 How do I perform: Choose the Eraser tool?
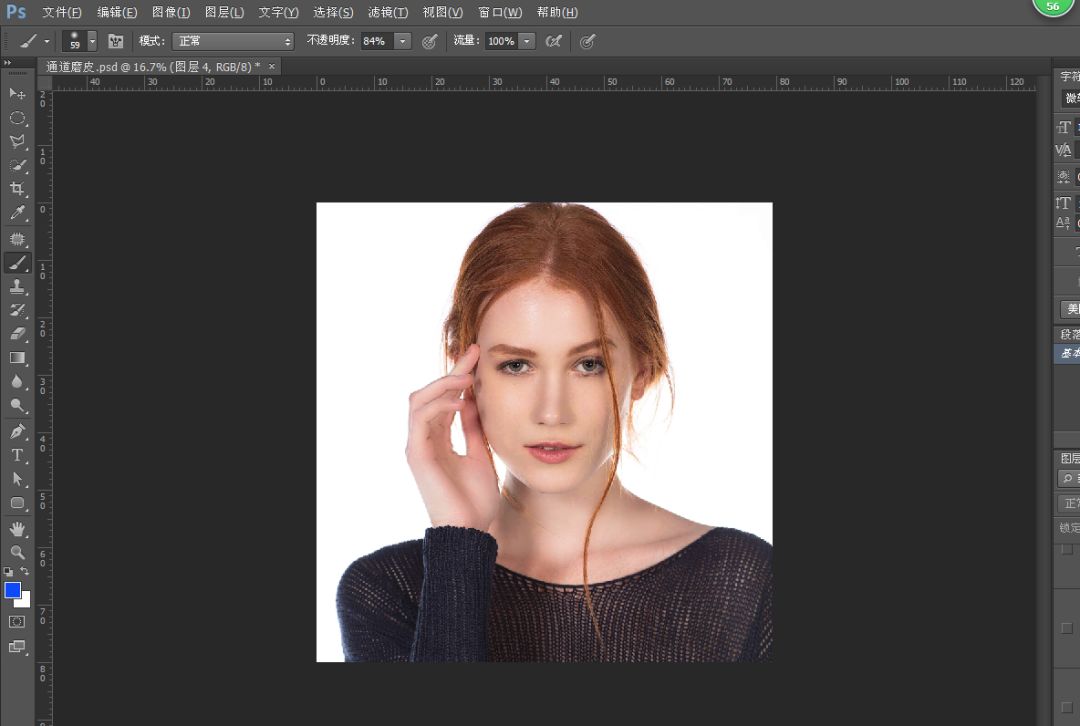pos(17,334)
